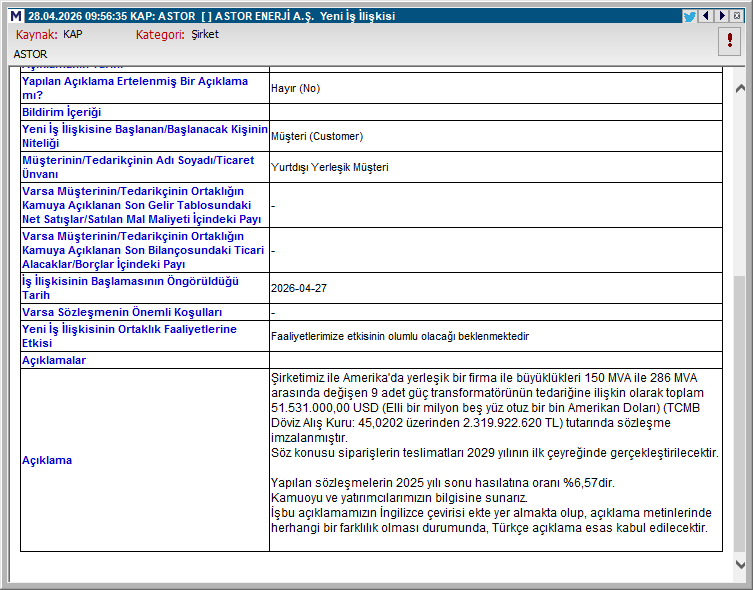
Task: Select the ASTOR ticker label below Kaynak
Action: [x=31, y=54]
